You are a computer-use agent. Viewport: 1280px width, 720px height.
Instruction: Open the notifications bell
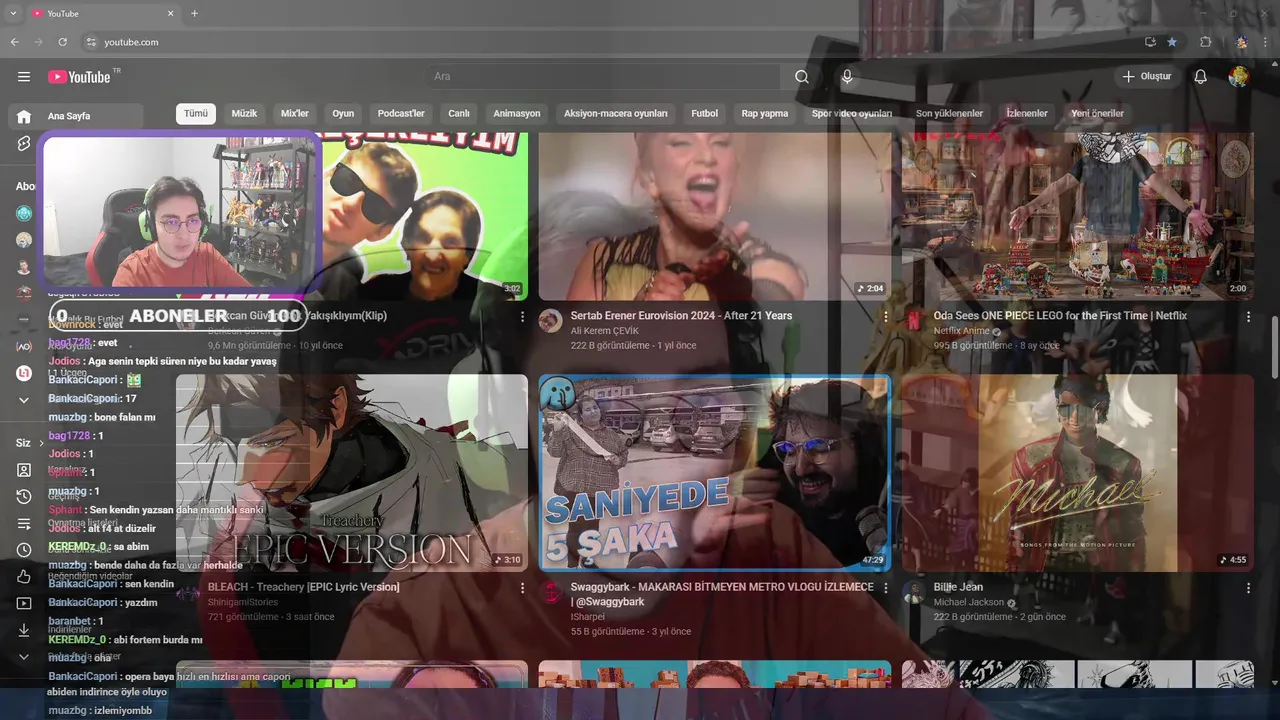(1201, 77)
